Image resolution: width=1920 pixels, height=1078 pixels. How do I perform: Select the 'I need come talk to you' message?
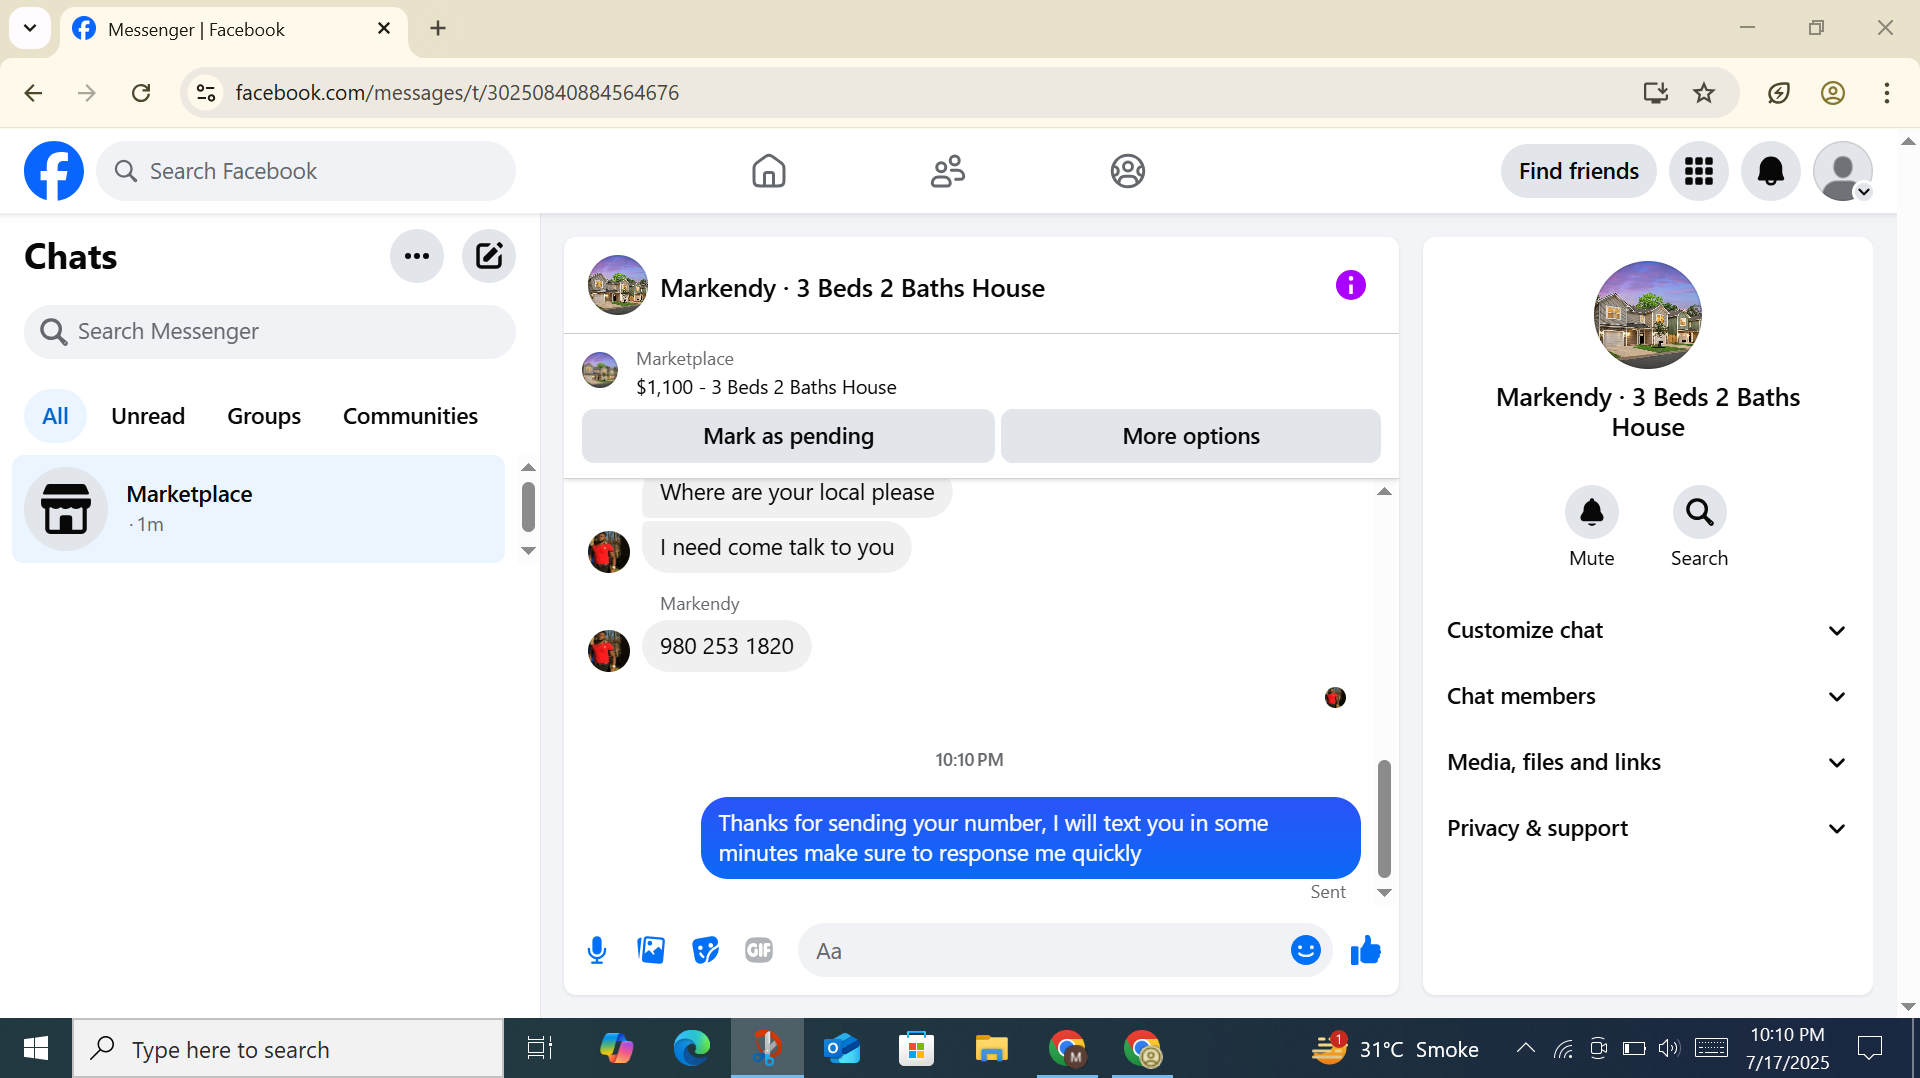click(x=776, y=547)
